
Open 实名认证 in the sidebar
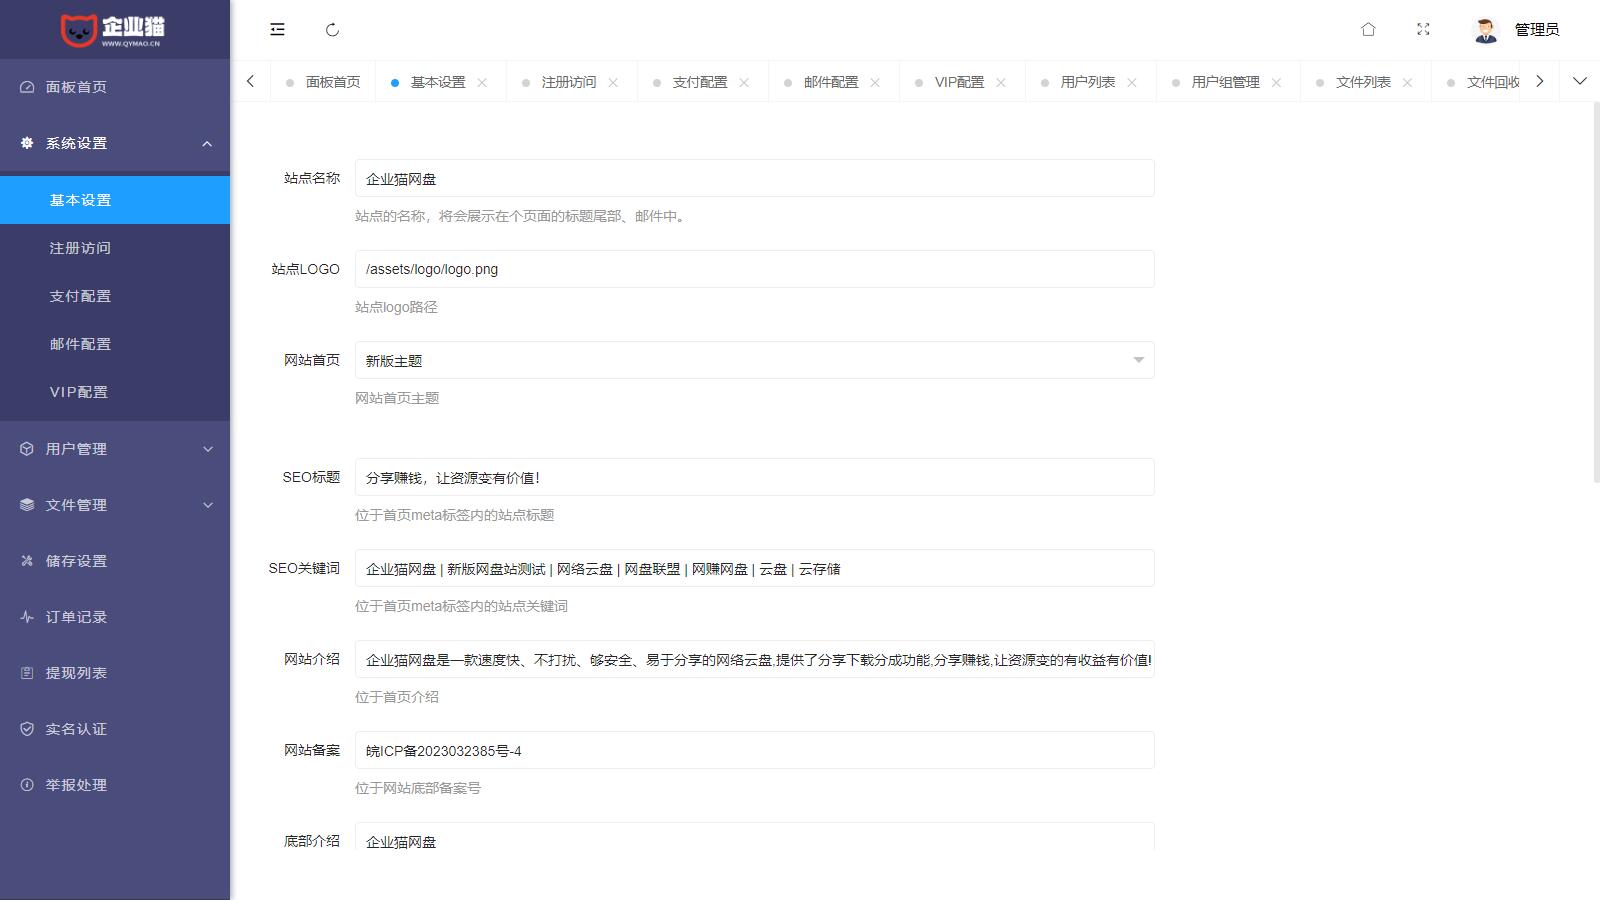(x=75, y=729)
